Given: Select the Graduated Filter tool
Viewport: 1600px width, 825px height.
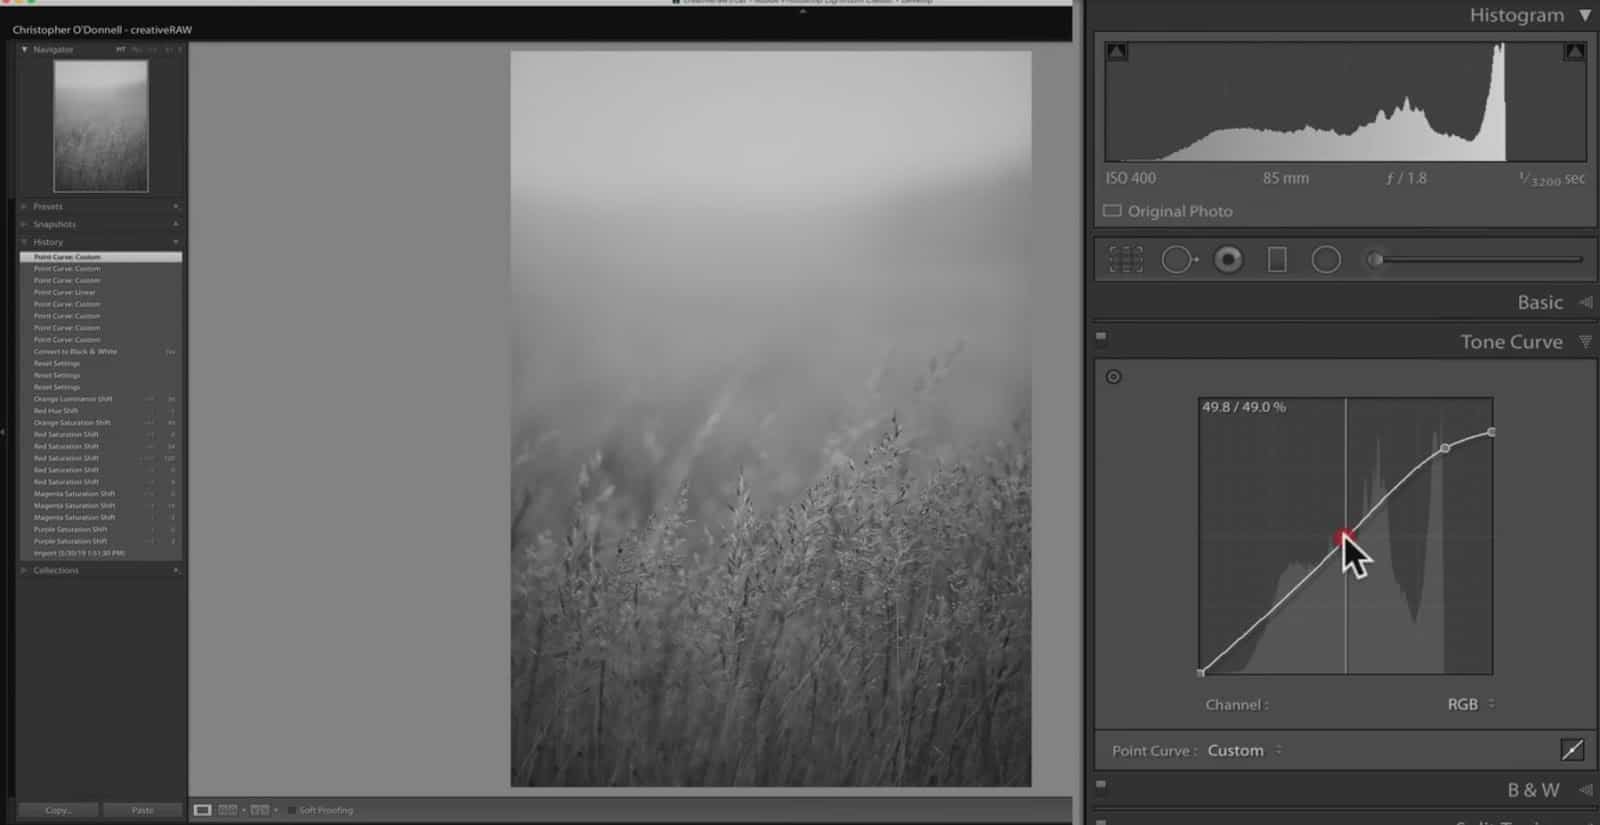Looking at the screenshot, I should 1277,260.
